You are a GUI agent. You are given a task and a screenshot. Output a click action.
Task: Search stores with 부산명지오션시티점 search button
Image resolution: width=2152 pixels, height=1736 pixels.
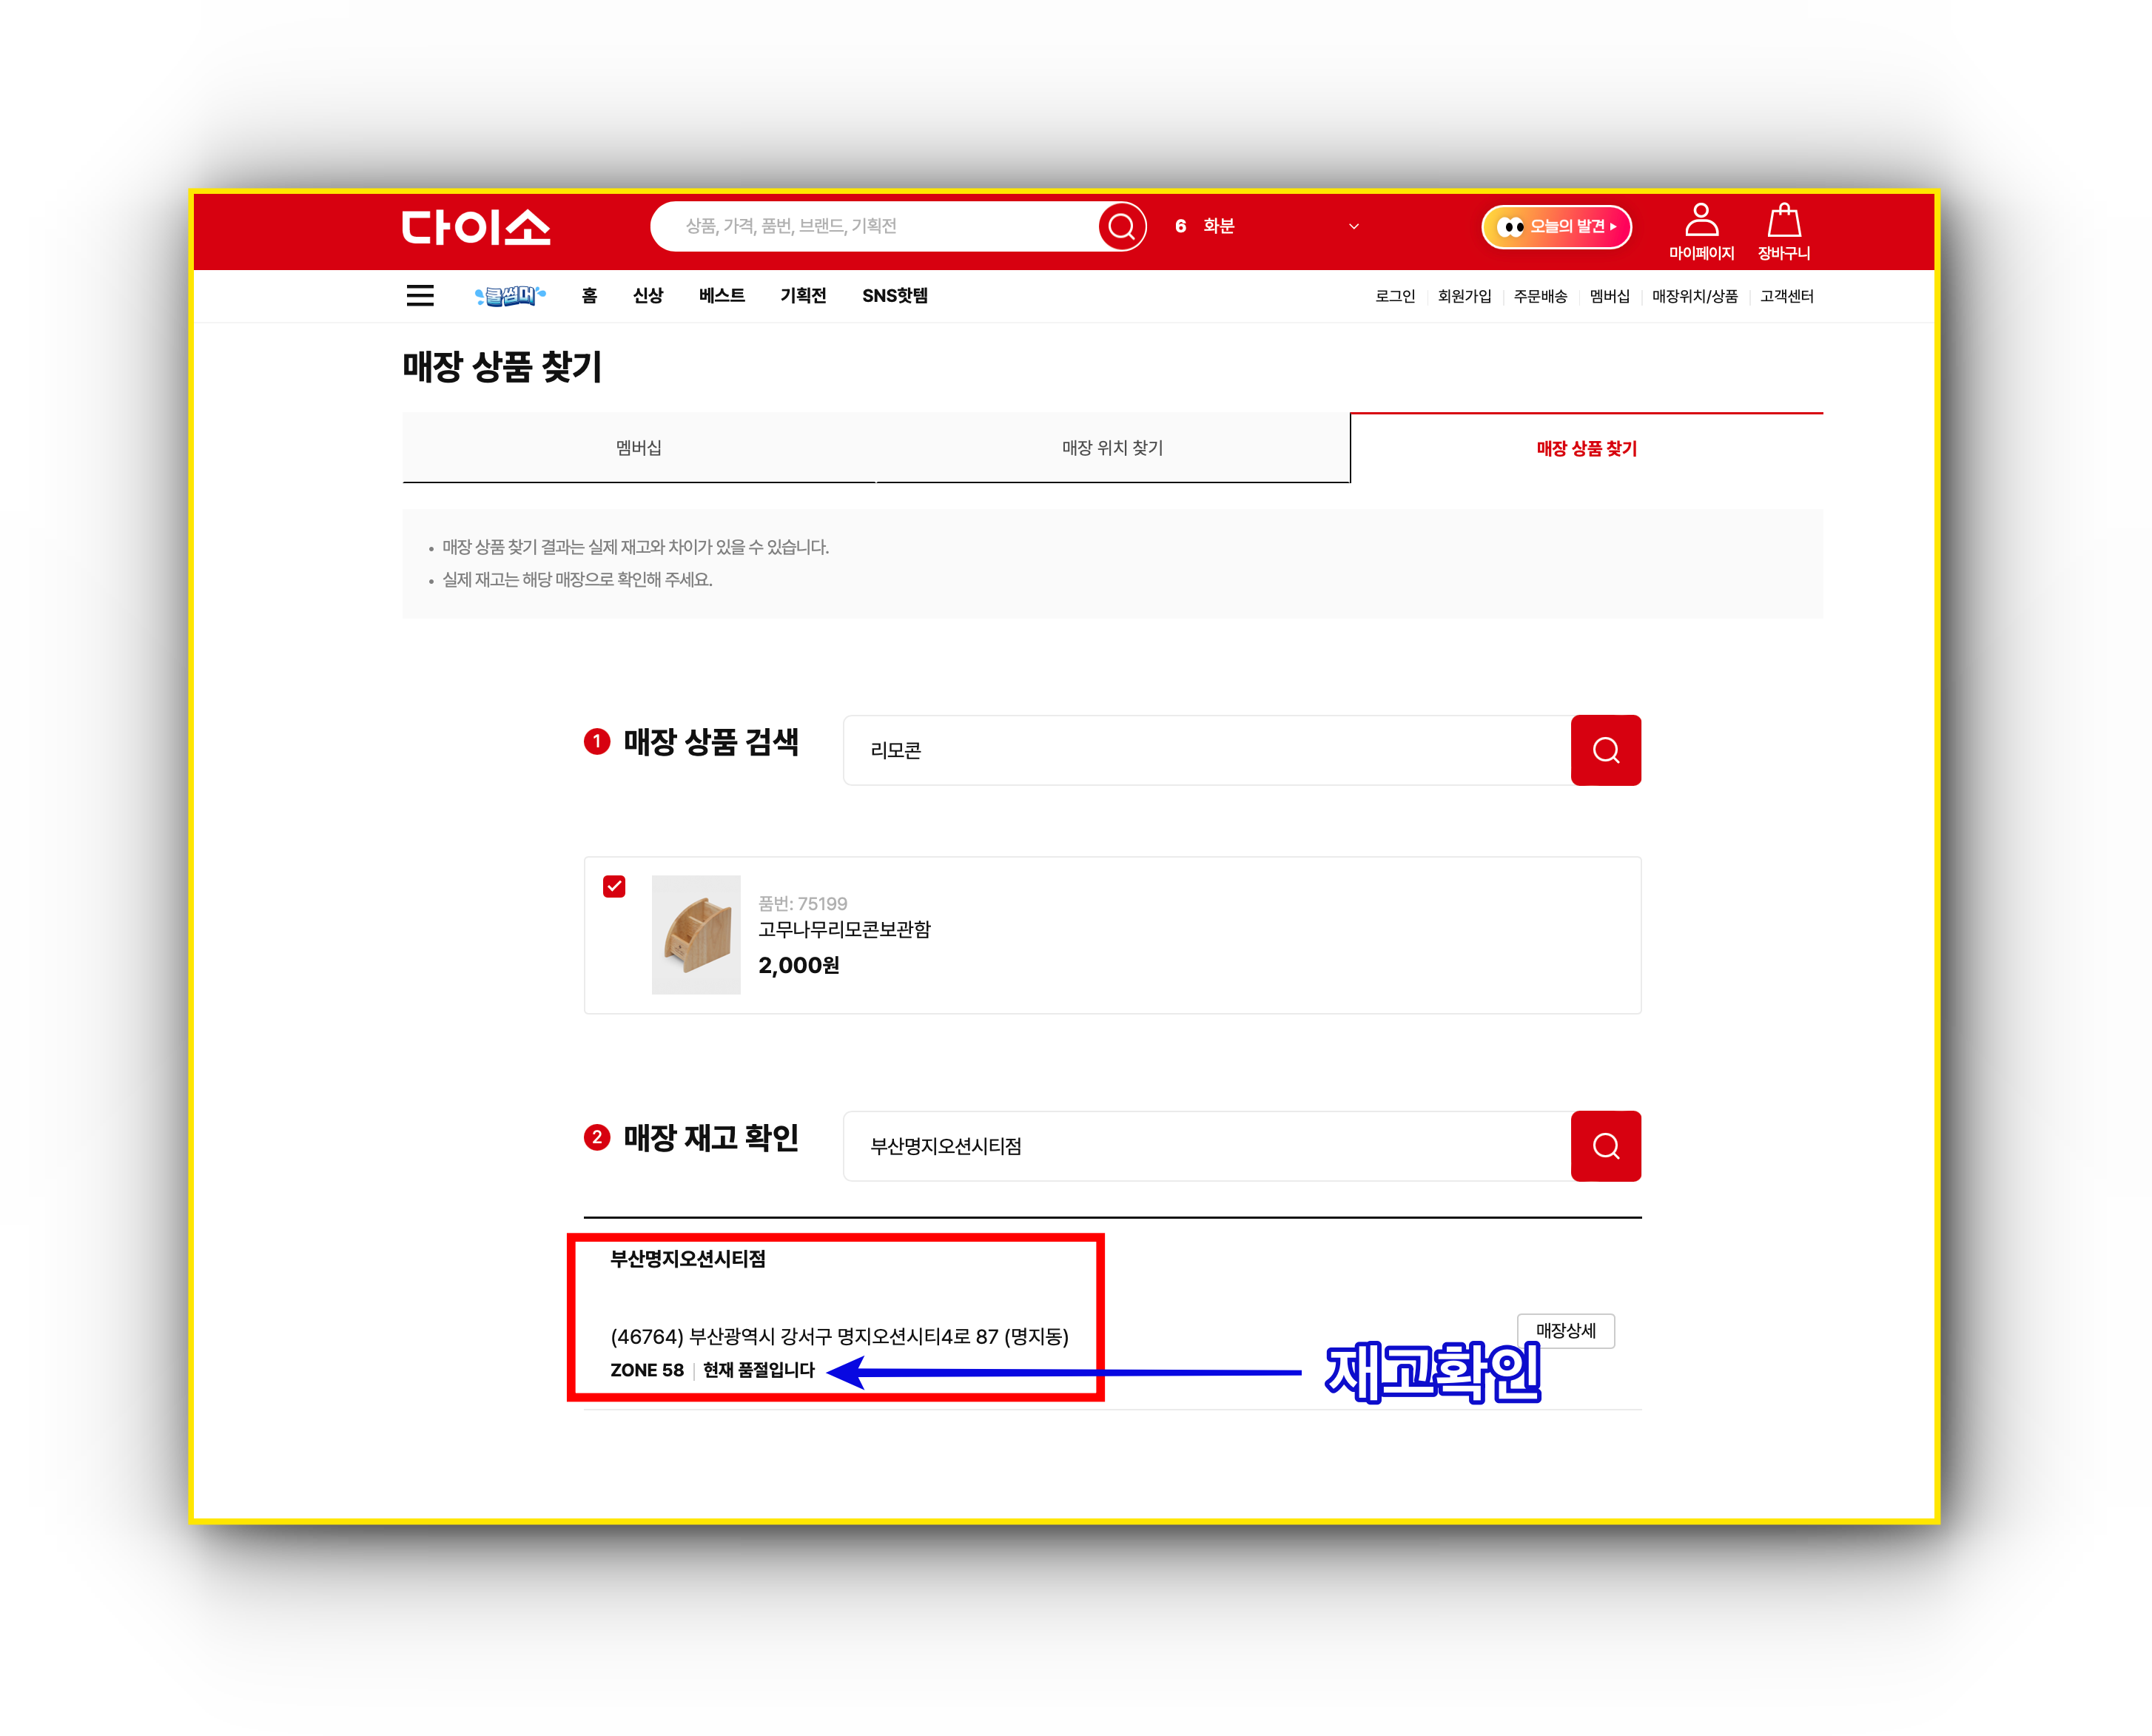[1605, 1146]
